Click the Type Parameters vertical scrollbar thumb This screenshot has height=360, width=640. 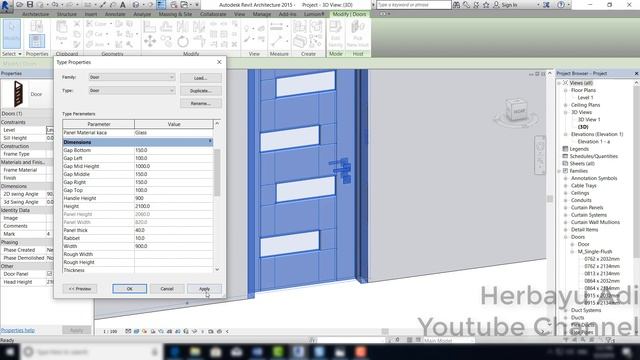[x=217, y=172]
